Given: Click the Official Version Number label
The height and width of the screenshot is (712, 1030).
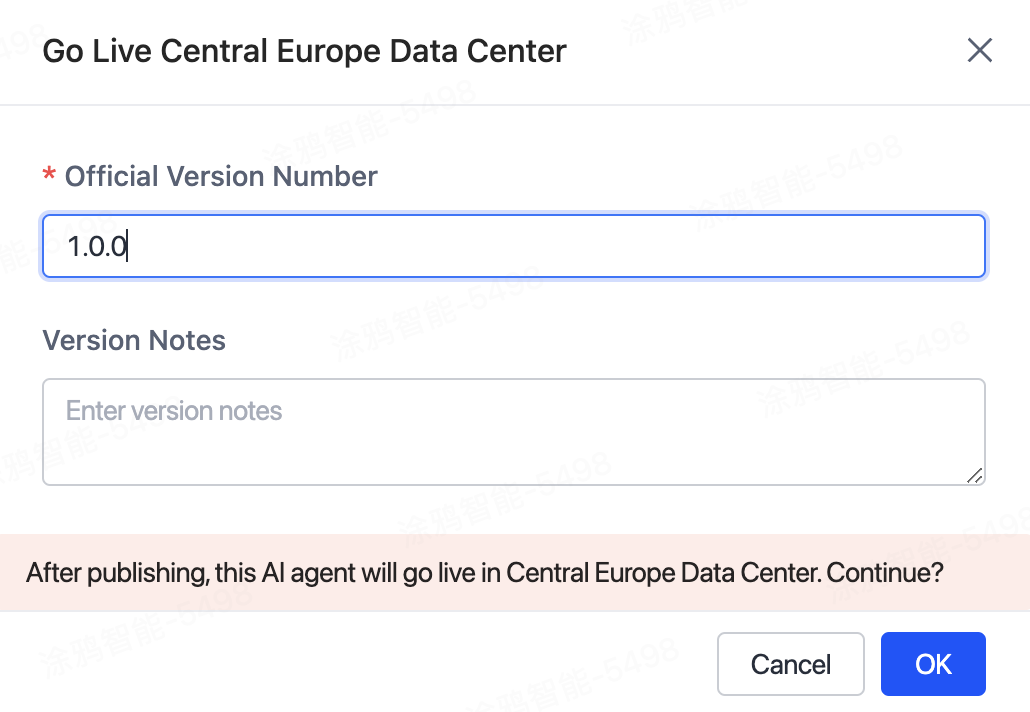Looking at the screenshot, I should coord(221,177).
